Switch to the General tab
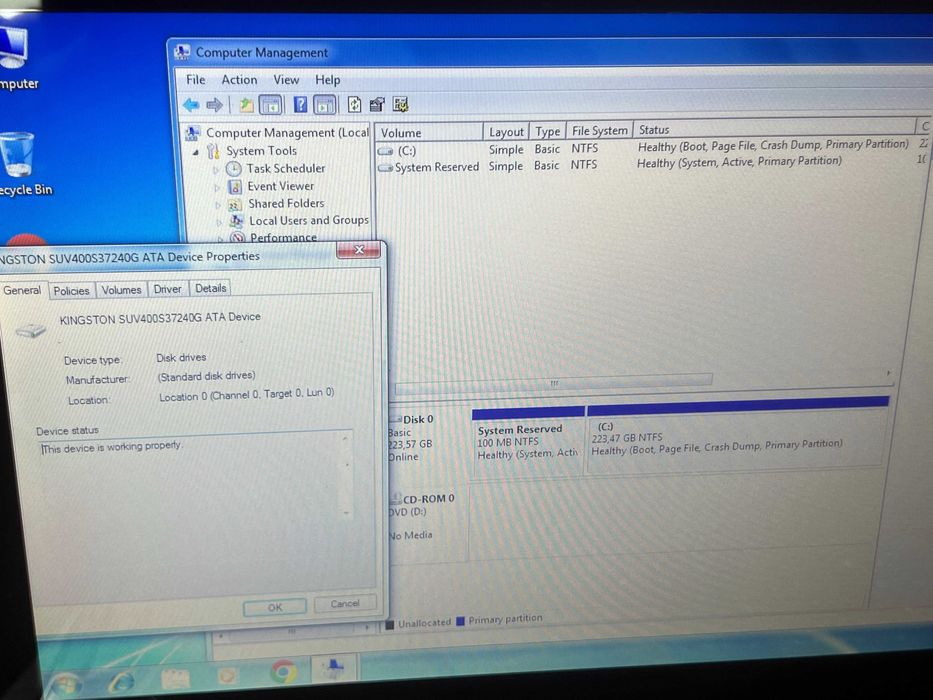 pos(22,290)
